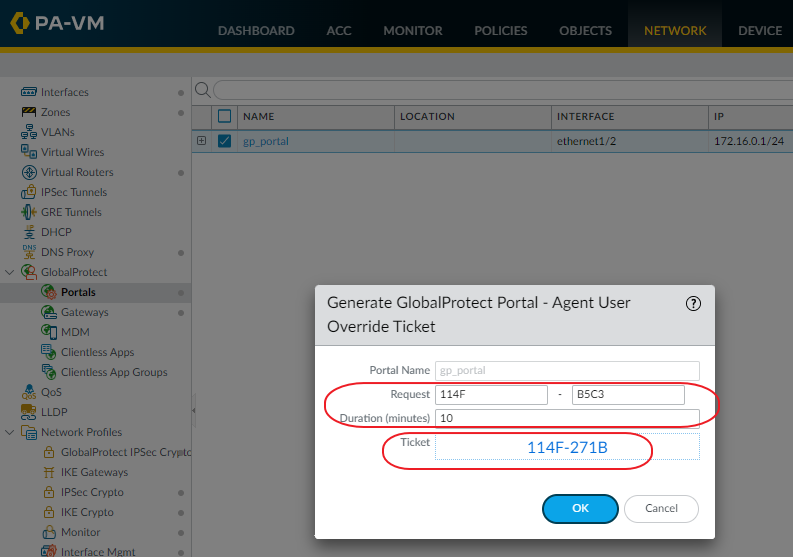Switch to the POLICIES tab

(500, 30)
